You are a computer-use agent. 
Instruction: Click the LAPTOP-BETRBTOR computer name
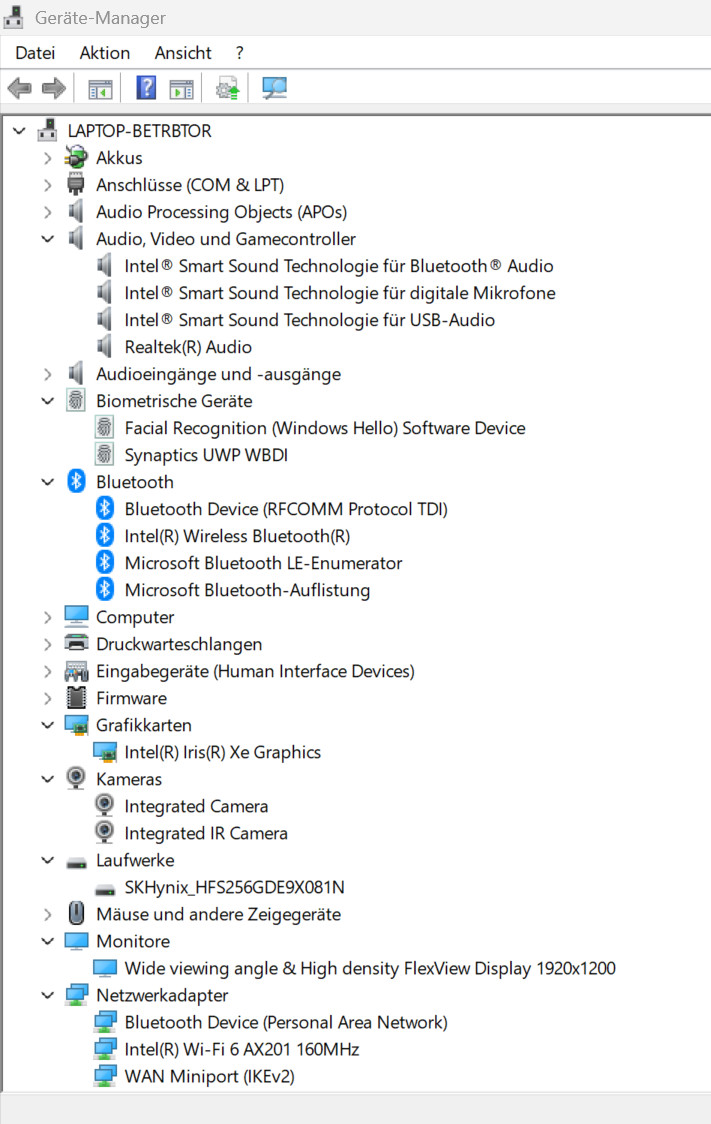click(x=139, y=130)
